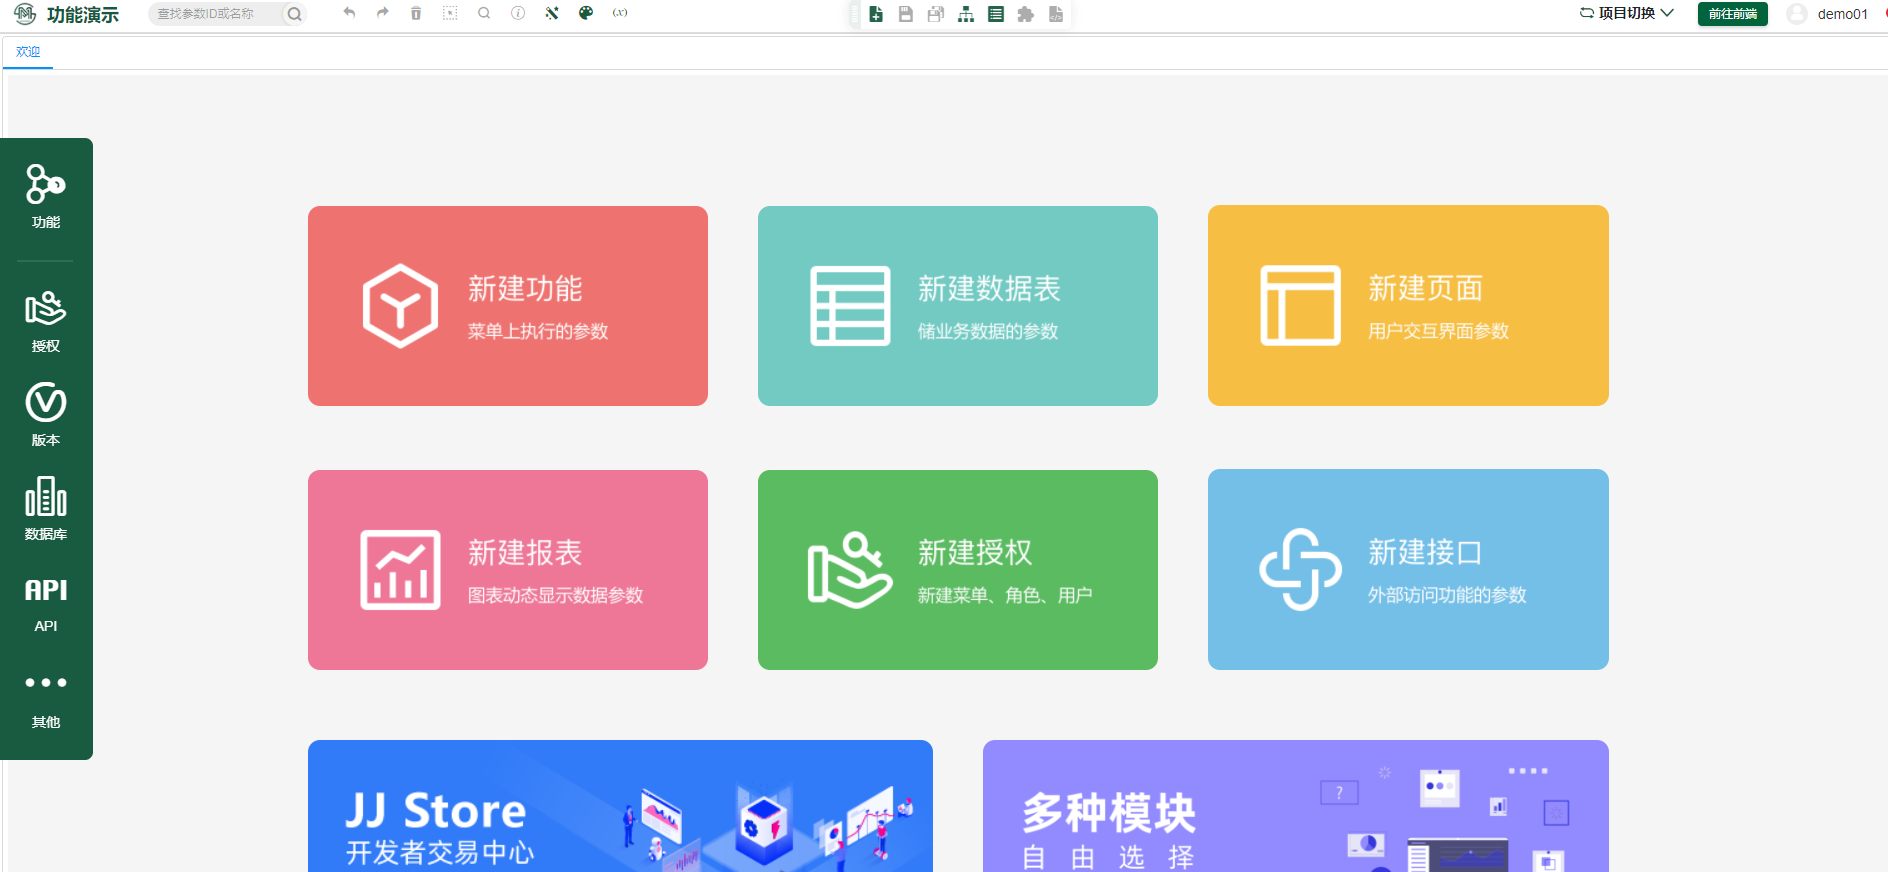Image resolution: width=1888 pixels, height=872 pixels.
Task: Click the 储业务数据的参数 subtitle text
Action: (x=988, y=331)
